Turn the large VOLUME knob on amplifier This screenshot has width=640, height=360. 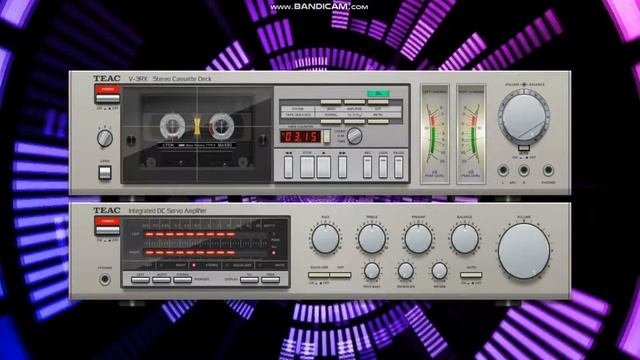click(x=524, y=251)
